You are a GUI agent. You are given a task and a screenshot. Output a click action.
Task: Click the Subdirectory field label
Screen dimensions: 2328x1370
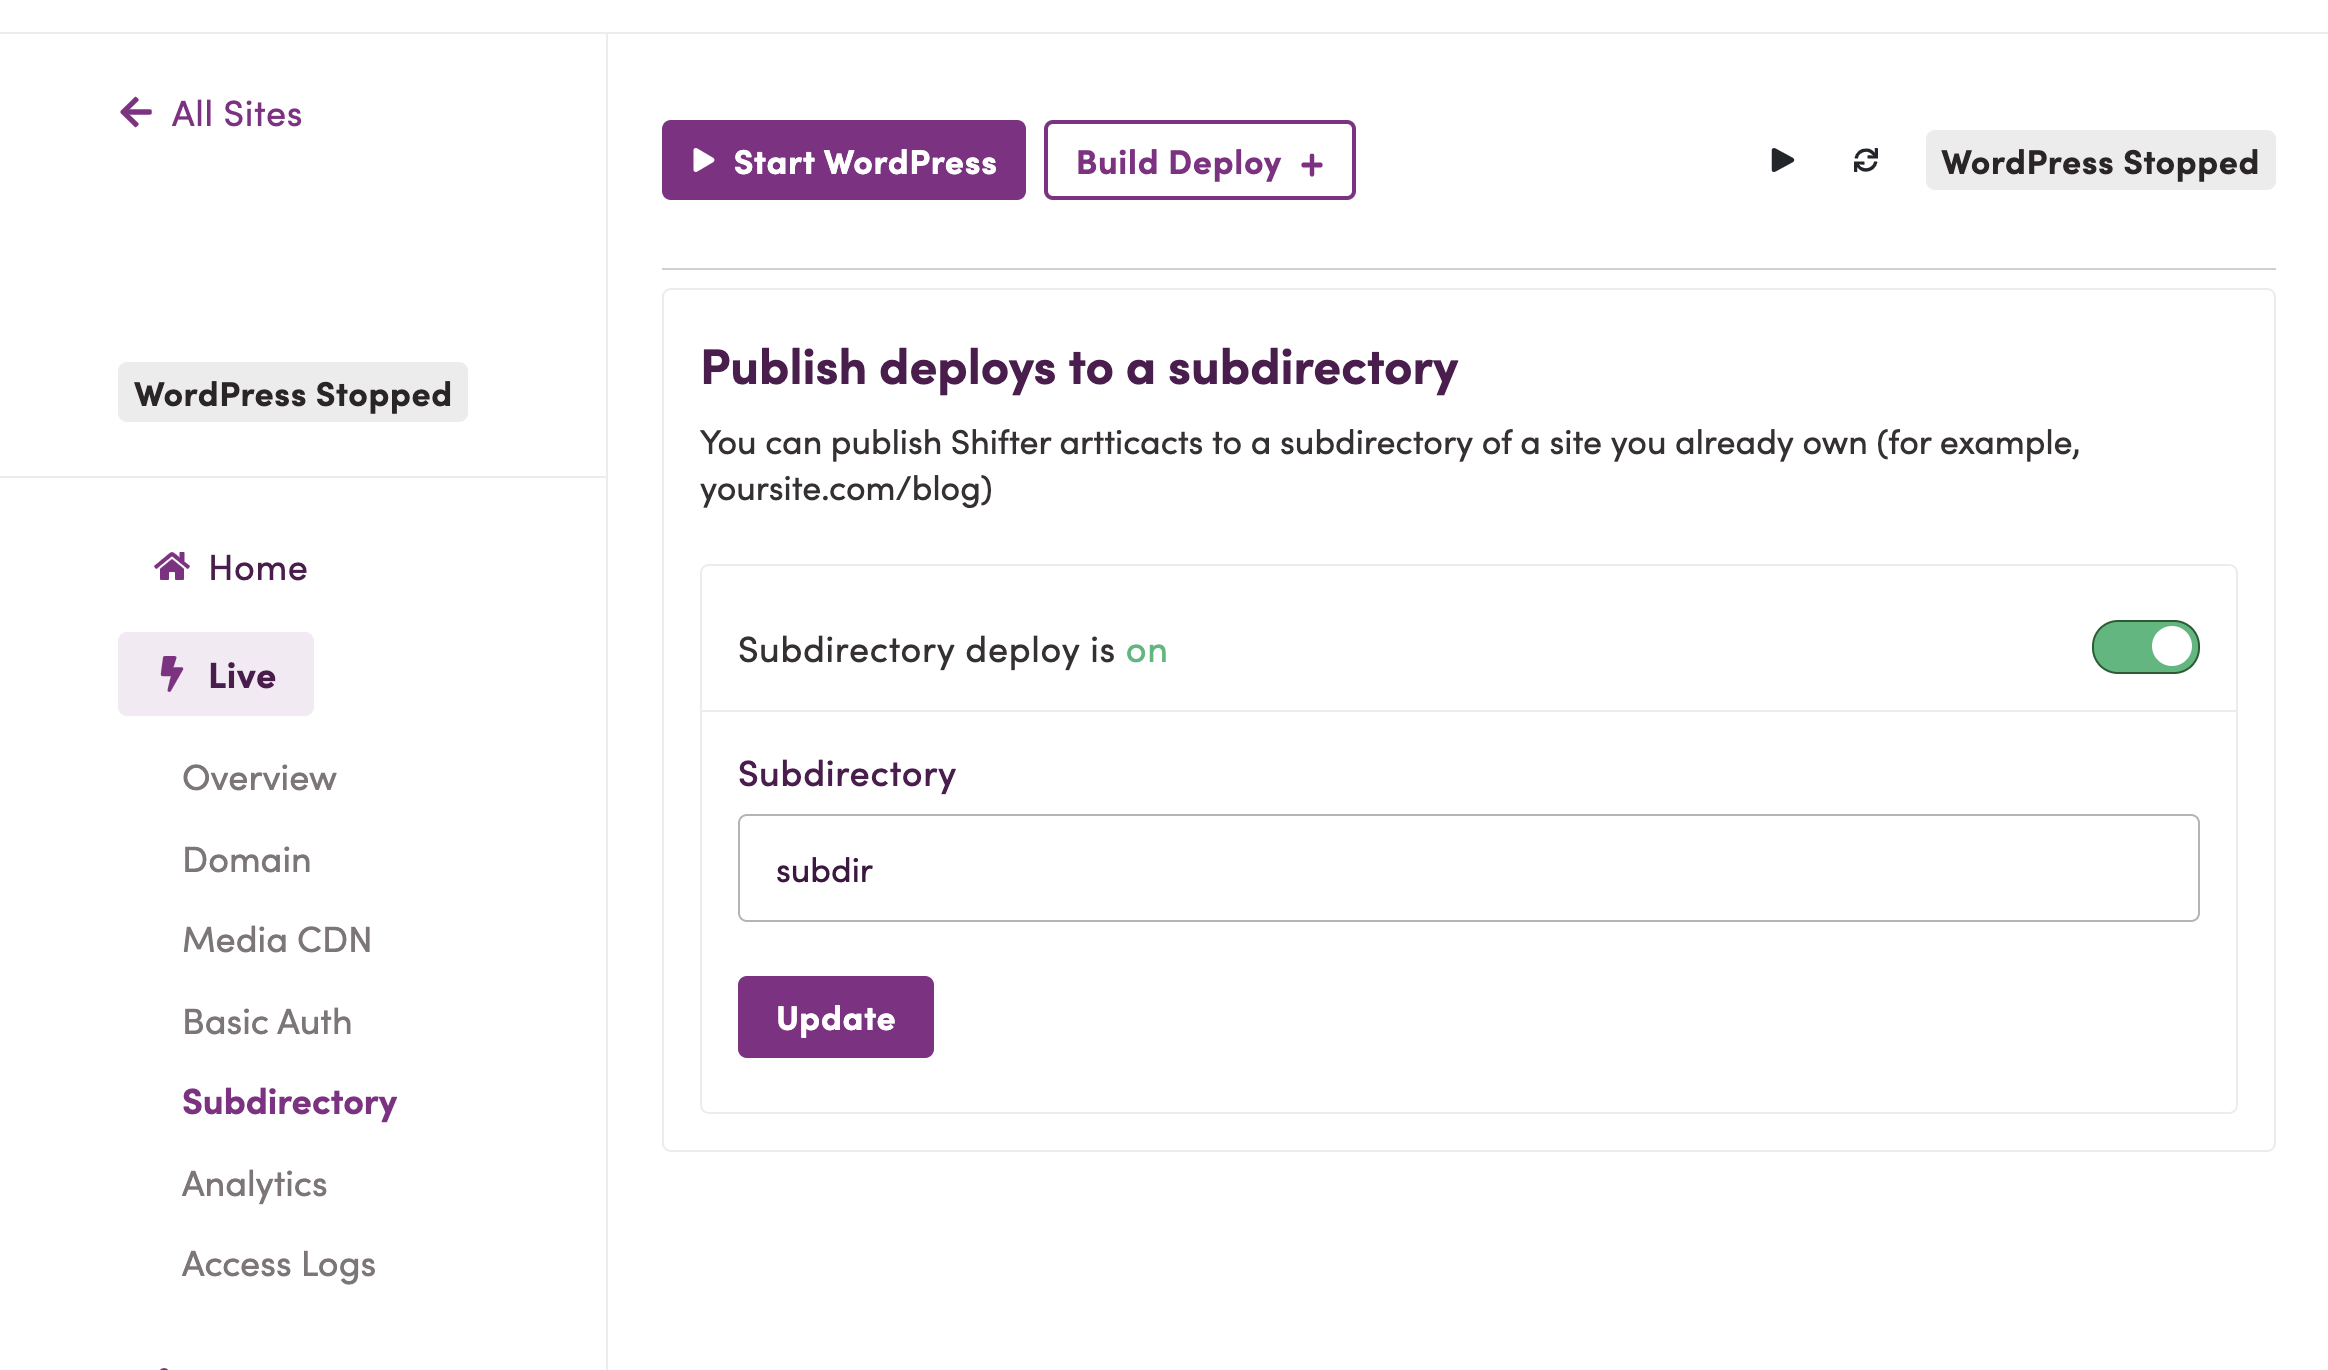[846, 774]
